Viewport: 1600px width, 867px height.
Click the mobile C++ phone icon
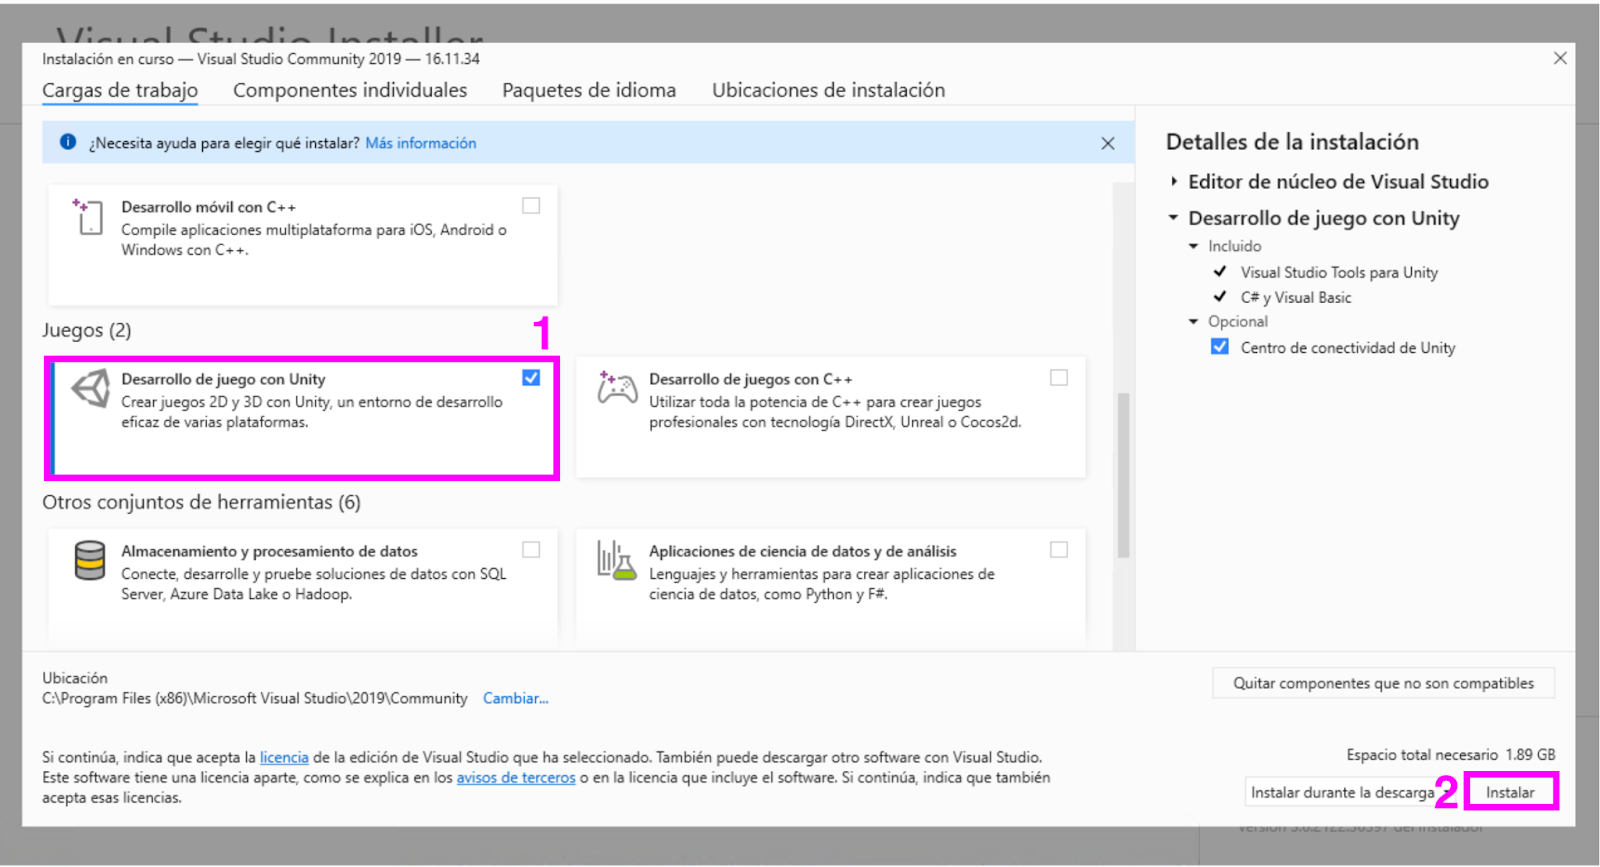[89, 216]
